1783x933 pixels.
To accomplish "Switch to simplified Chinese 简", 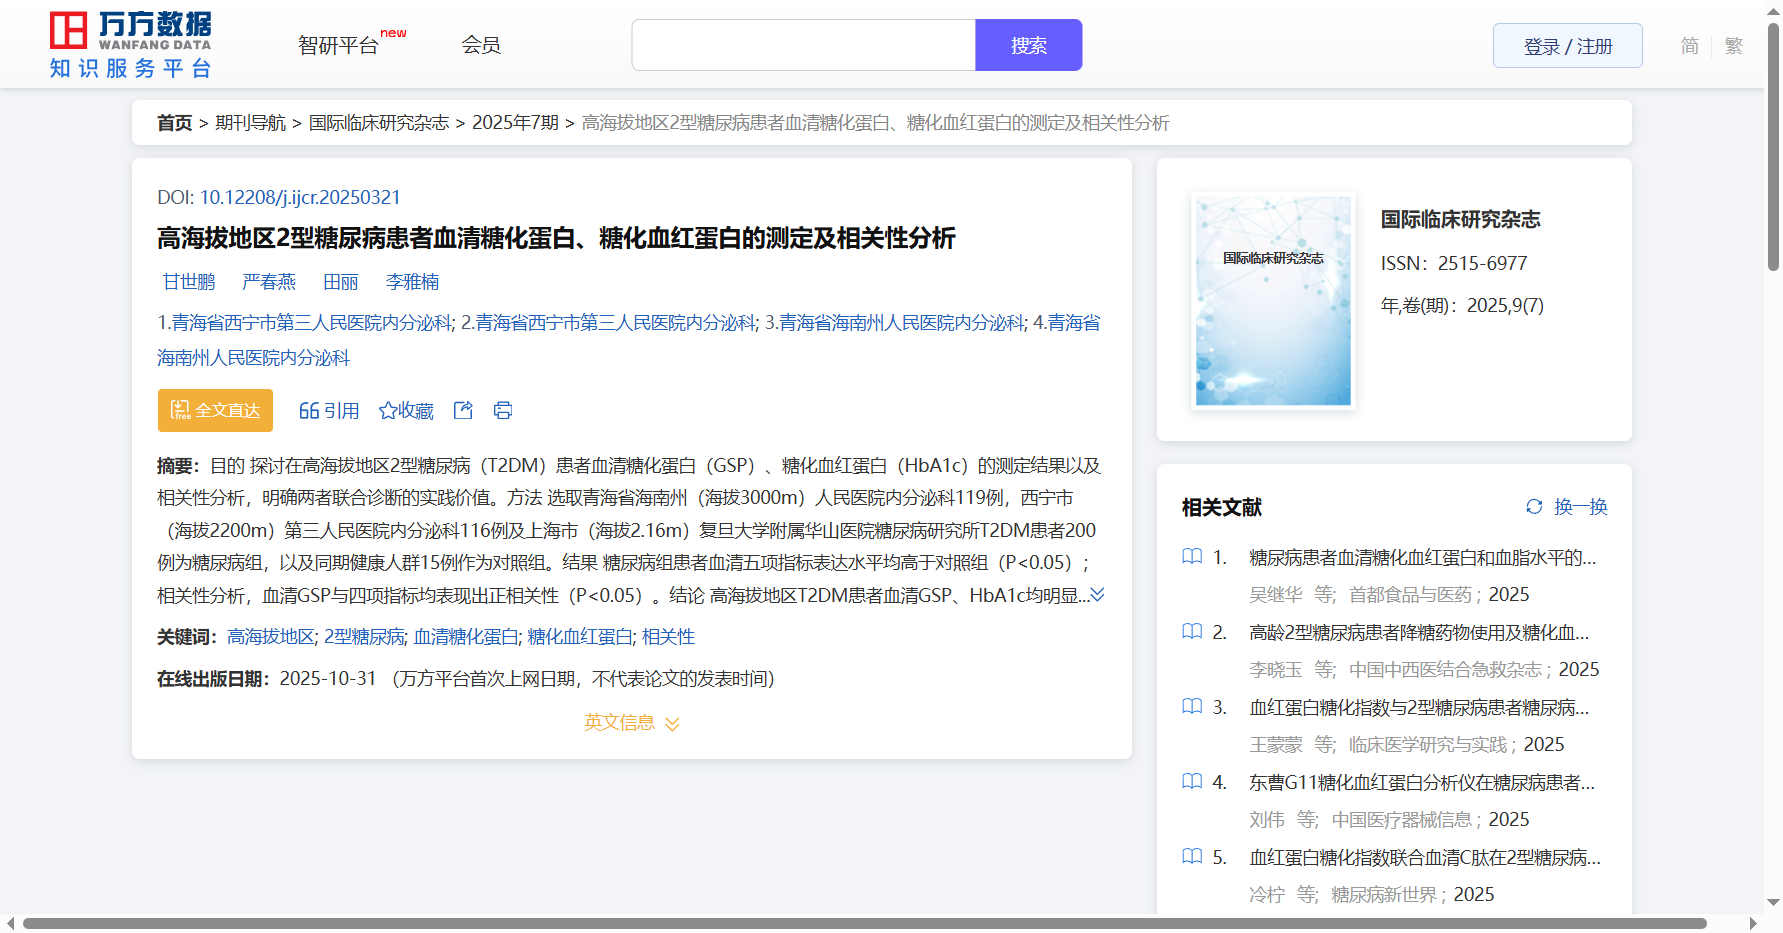I will coord(1689,46).
